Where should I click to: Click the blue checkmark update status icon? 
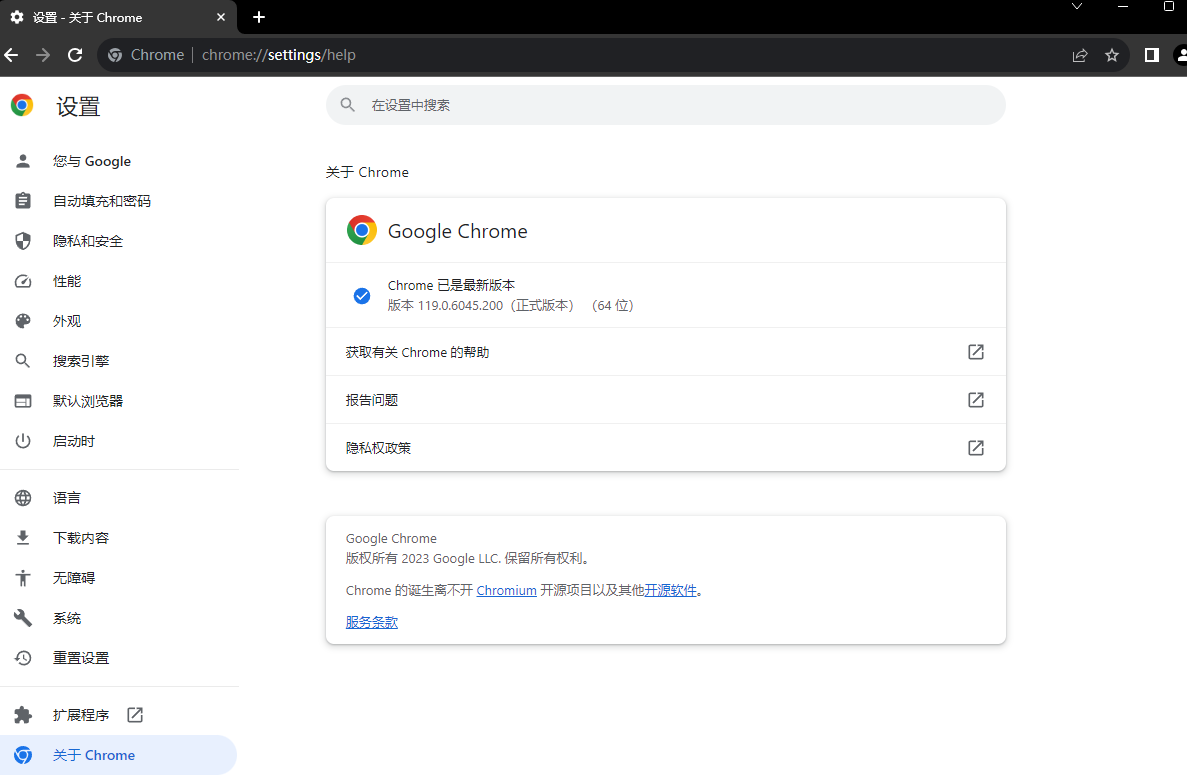tap(362, 296)
